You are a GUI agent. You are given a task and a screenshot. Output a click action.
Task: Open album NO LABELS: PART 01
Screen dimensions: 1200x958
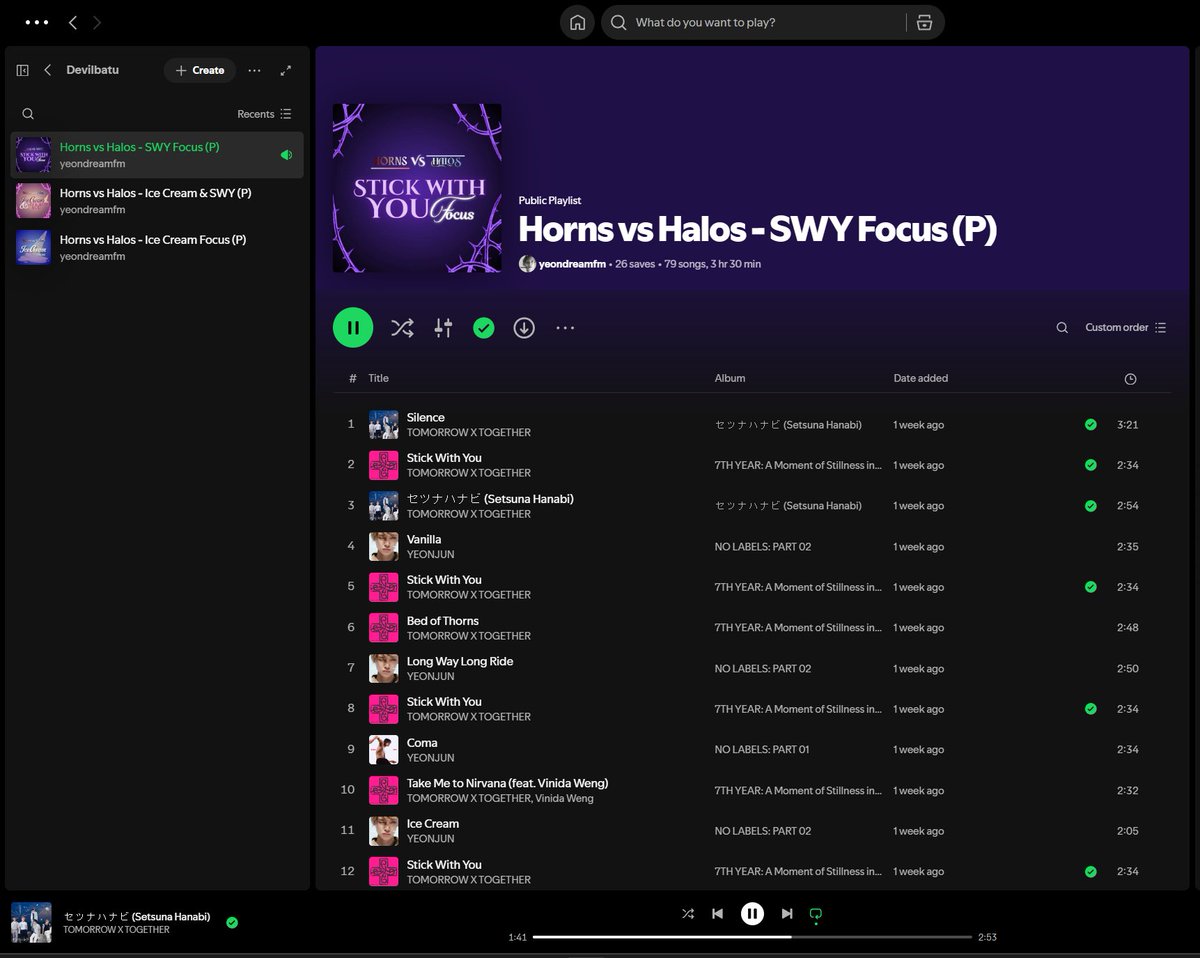(x=762, y=749)
